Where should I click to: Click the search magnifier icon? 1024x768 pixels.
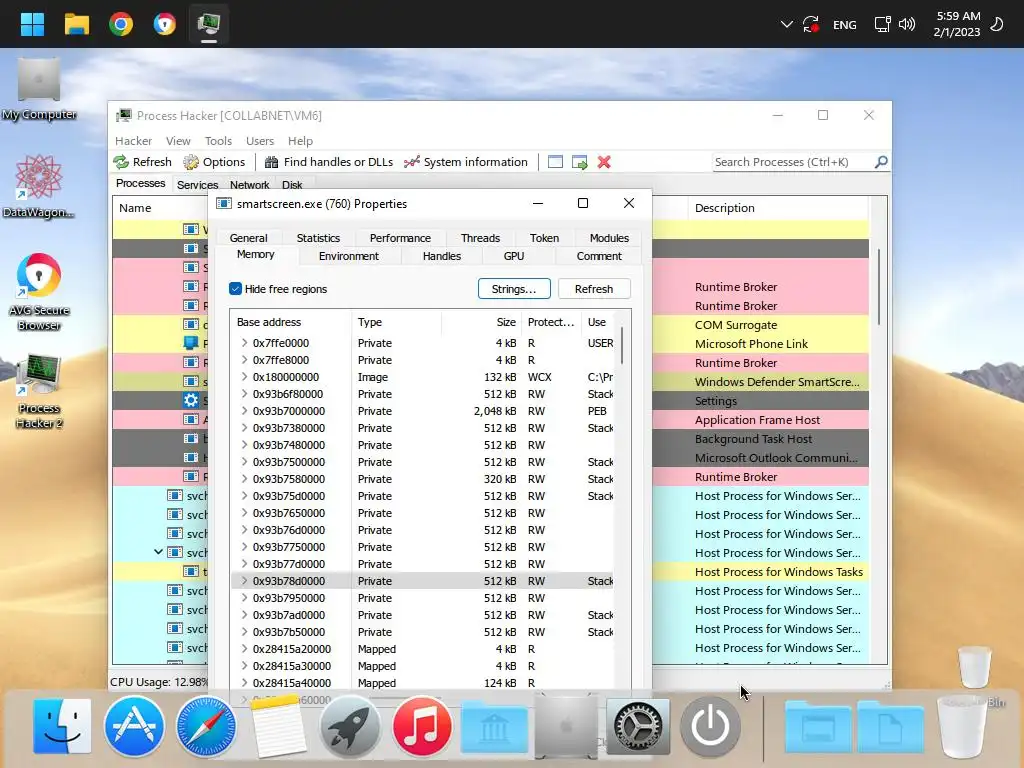pyautogui.click(x=881, y=161)
